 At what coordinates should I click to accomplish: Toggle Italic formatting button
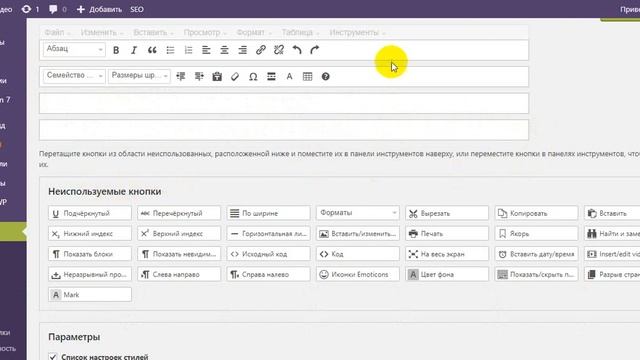pos(134,50)
